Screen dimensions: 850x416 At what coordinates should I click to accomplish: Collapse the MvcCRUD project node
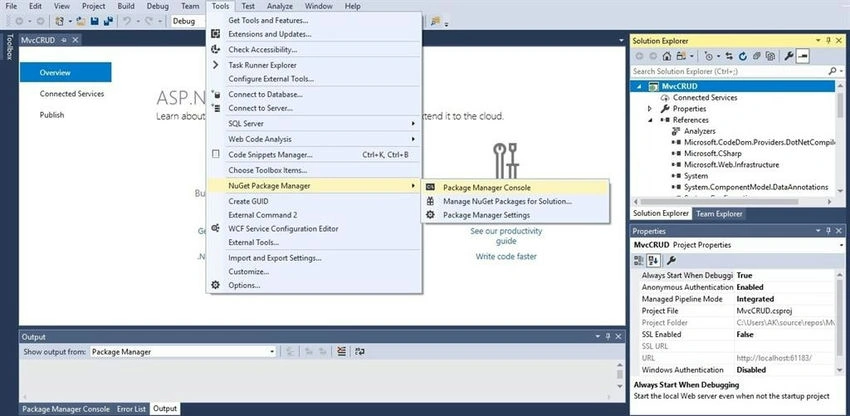639,86
